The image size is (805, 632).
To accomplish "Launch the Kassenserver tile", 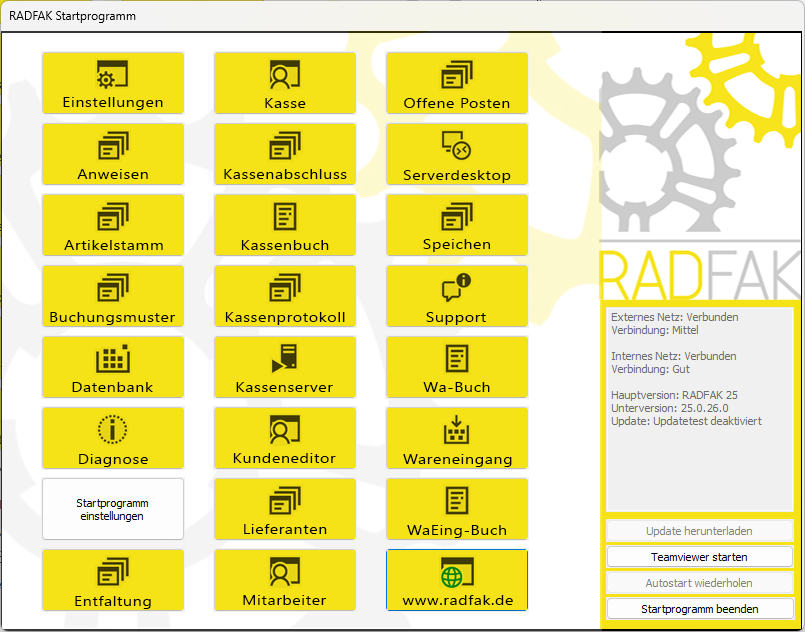I will [285, 367].
